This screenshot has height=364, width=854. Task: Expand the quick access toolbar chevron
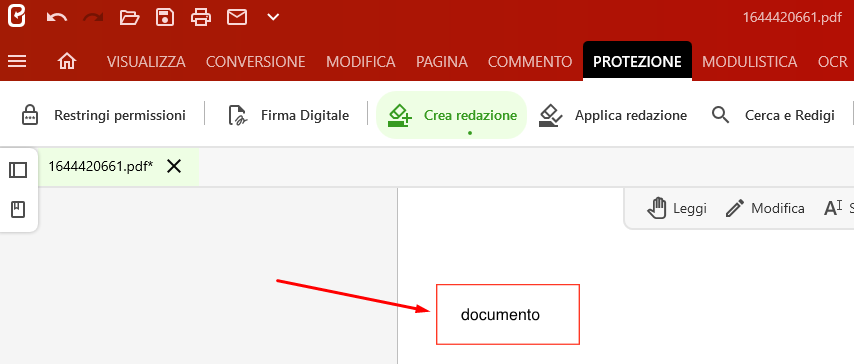click(x=273, y=17)
